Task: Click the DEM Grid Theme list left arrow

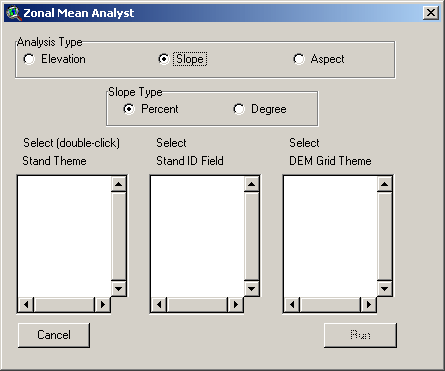Action: (x=292, y=304)
